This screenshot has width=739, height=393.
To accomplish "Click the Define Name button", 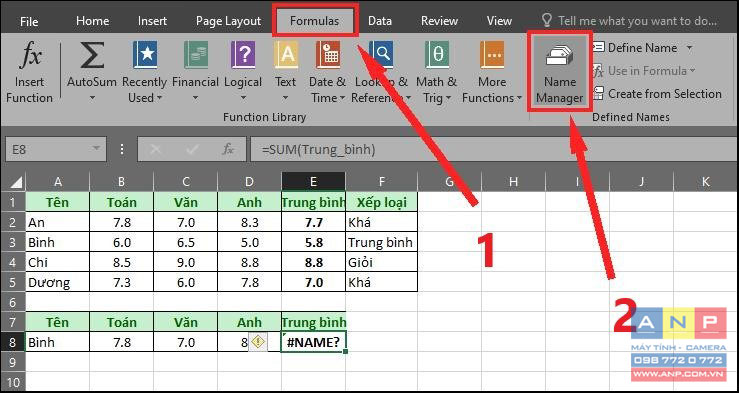I will (635, 48).
